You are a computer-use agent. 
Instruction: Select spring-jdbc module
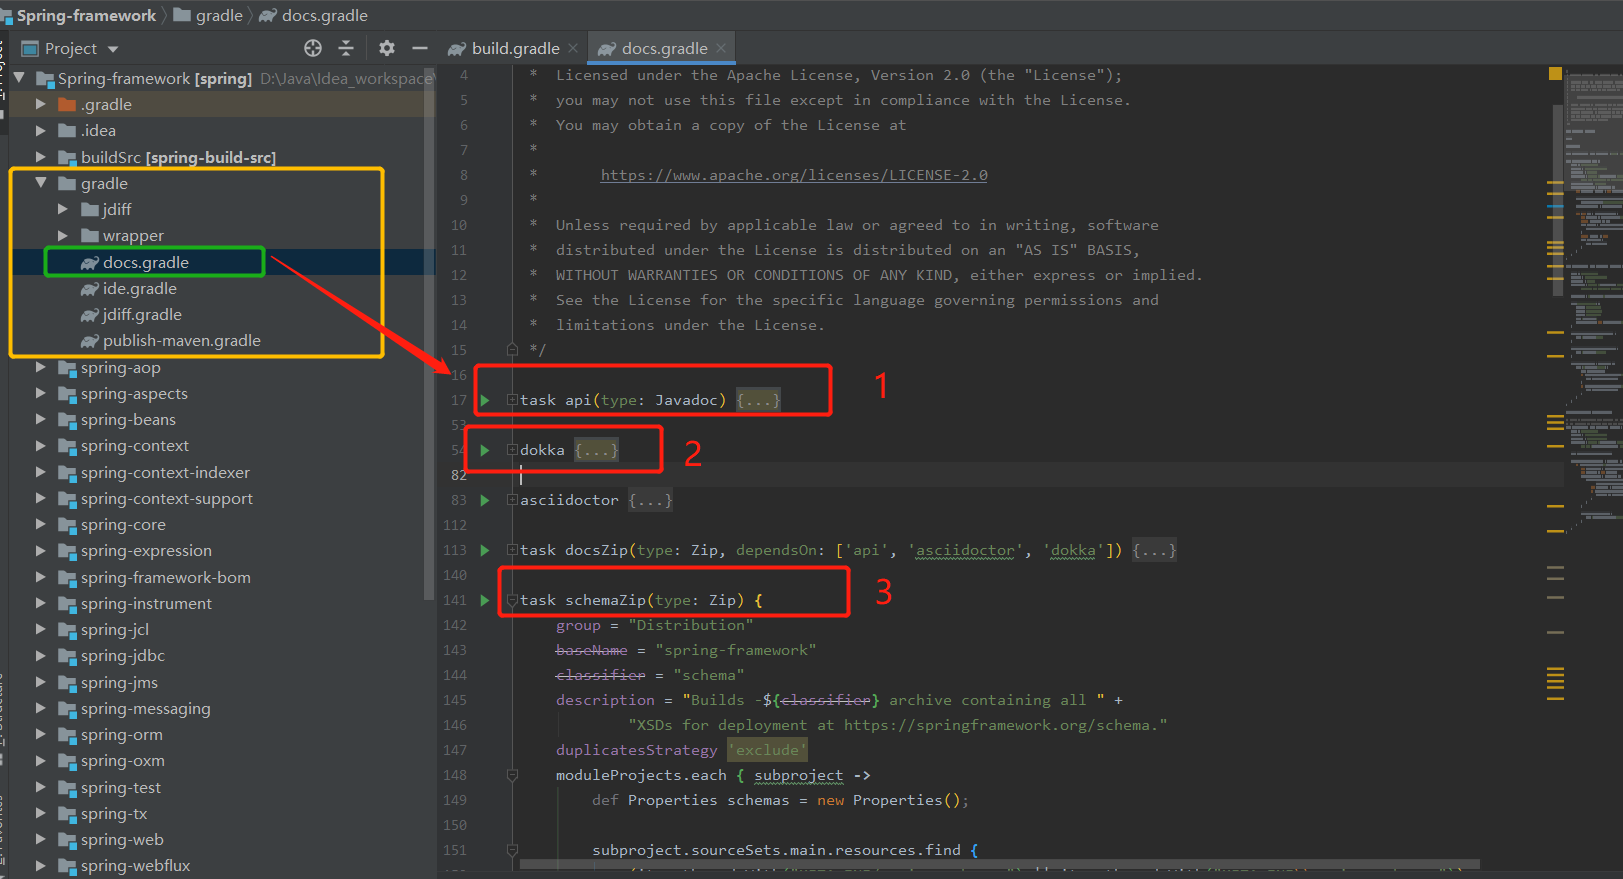[x=122, y=655]
